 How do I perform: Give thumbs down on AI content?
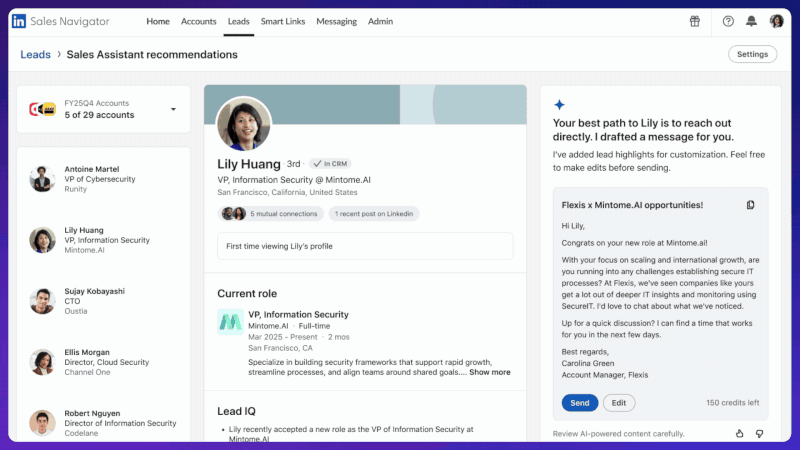click(759, 433)
